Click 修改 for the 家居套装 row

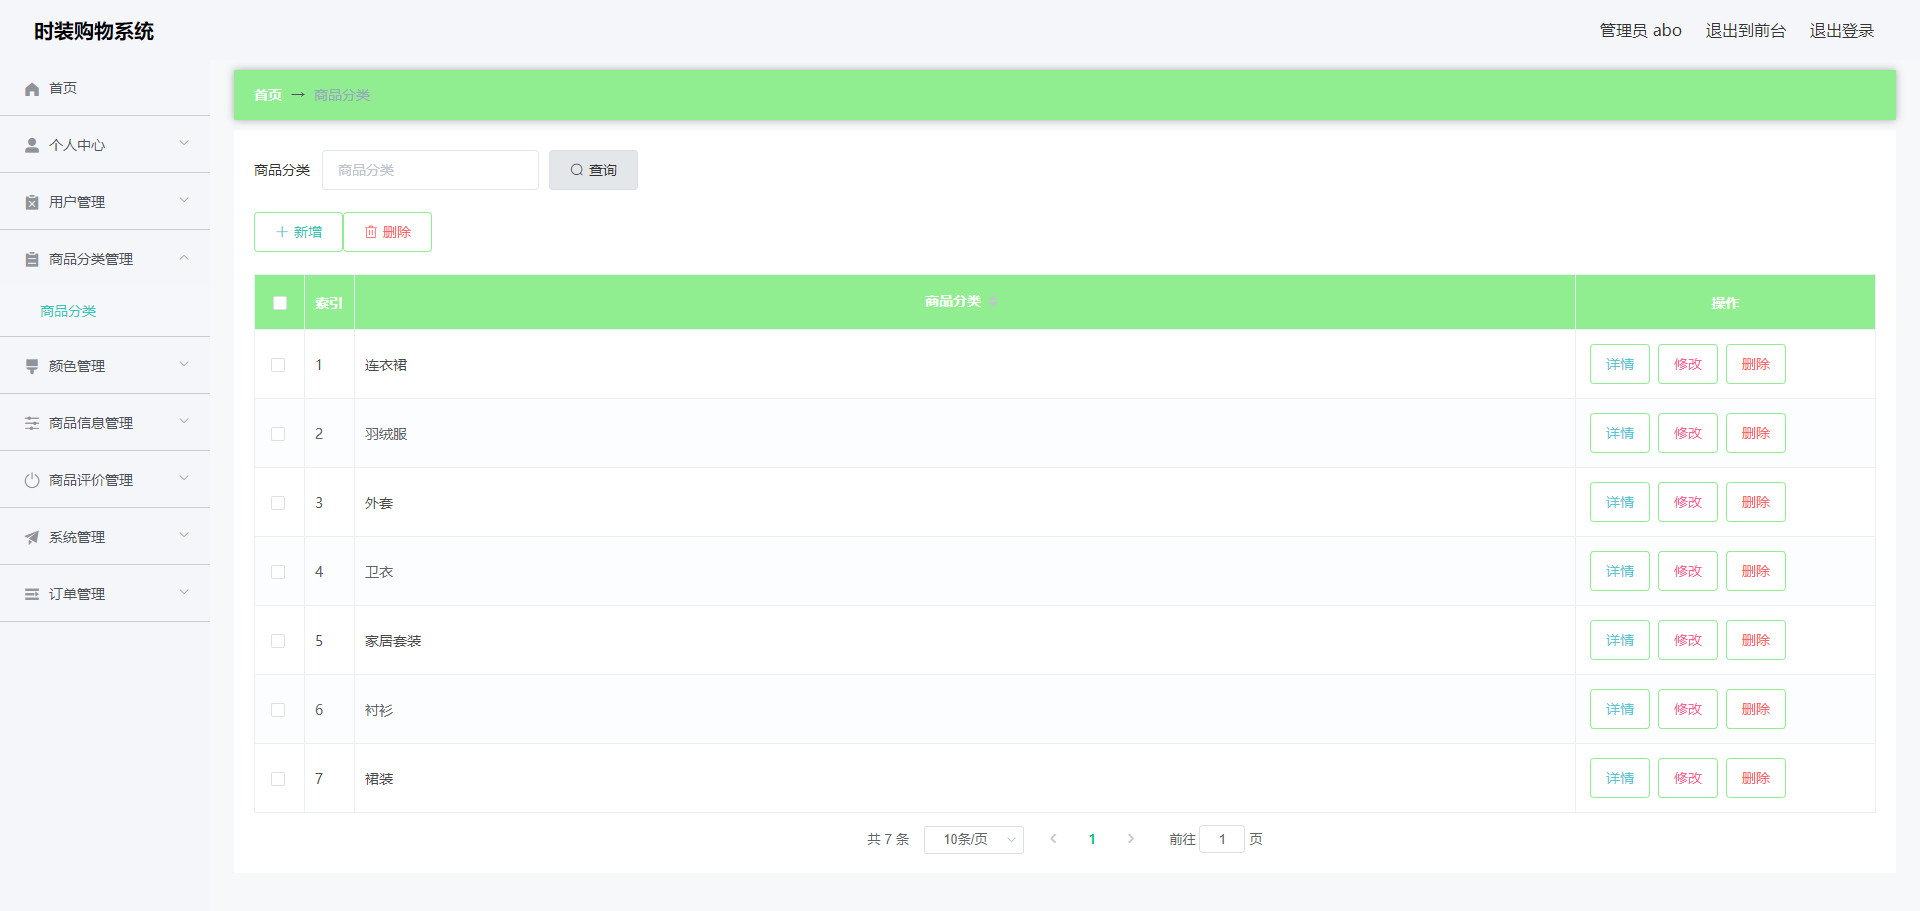pos(1688,640)
